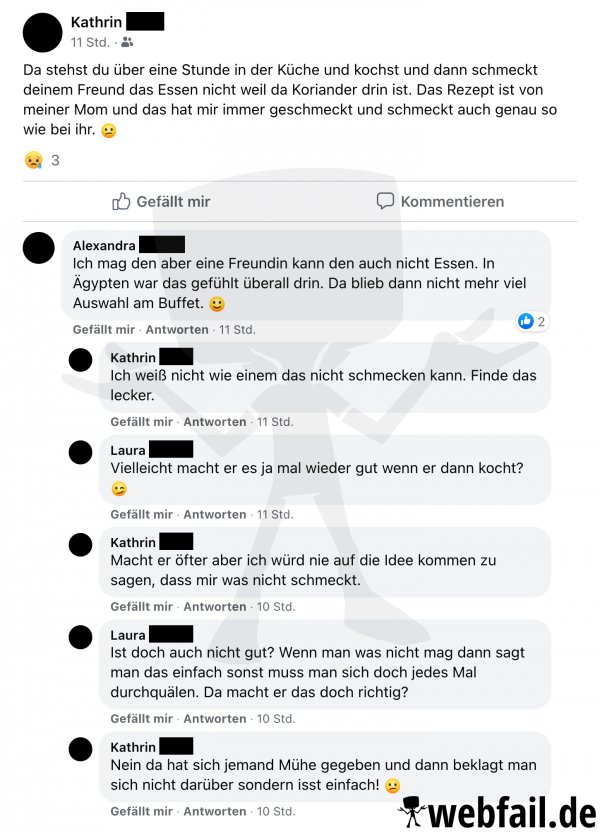Open the like count on Alexandra's comment
The width and height of the screenshot is (600, 832).
(x=532, y=321)
